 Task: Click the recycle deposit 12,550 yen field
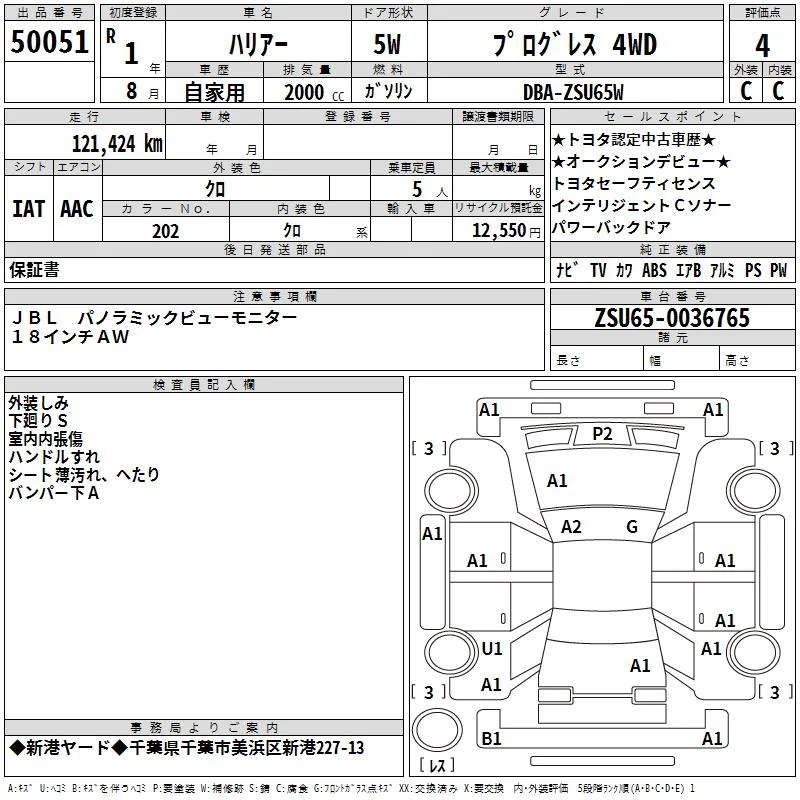click(x=498, y=230)
